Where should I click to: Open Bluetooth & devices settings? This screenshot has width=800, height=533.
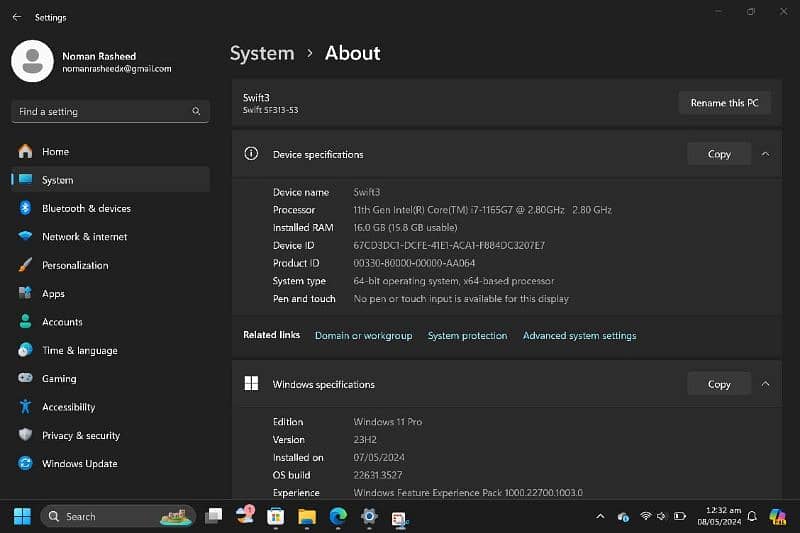pyautogui.click(x=86, y=209)
